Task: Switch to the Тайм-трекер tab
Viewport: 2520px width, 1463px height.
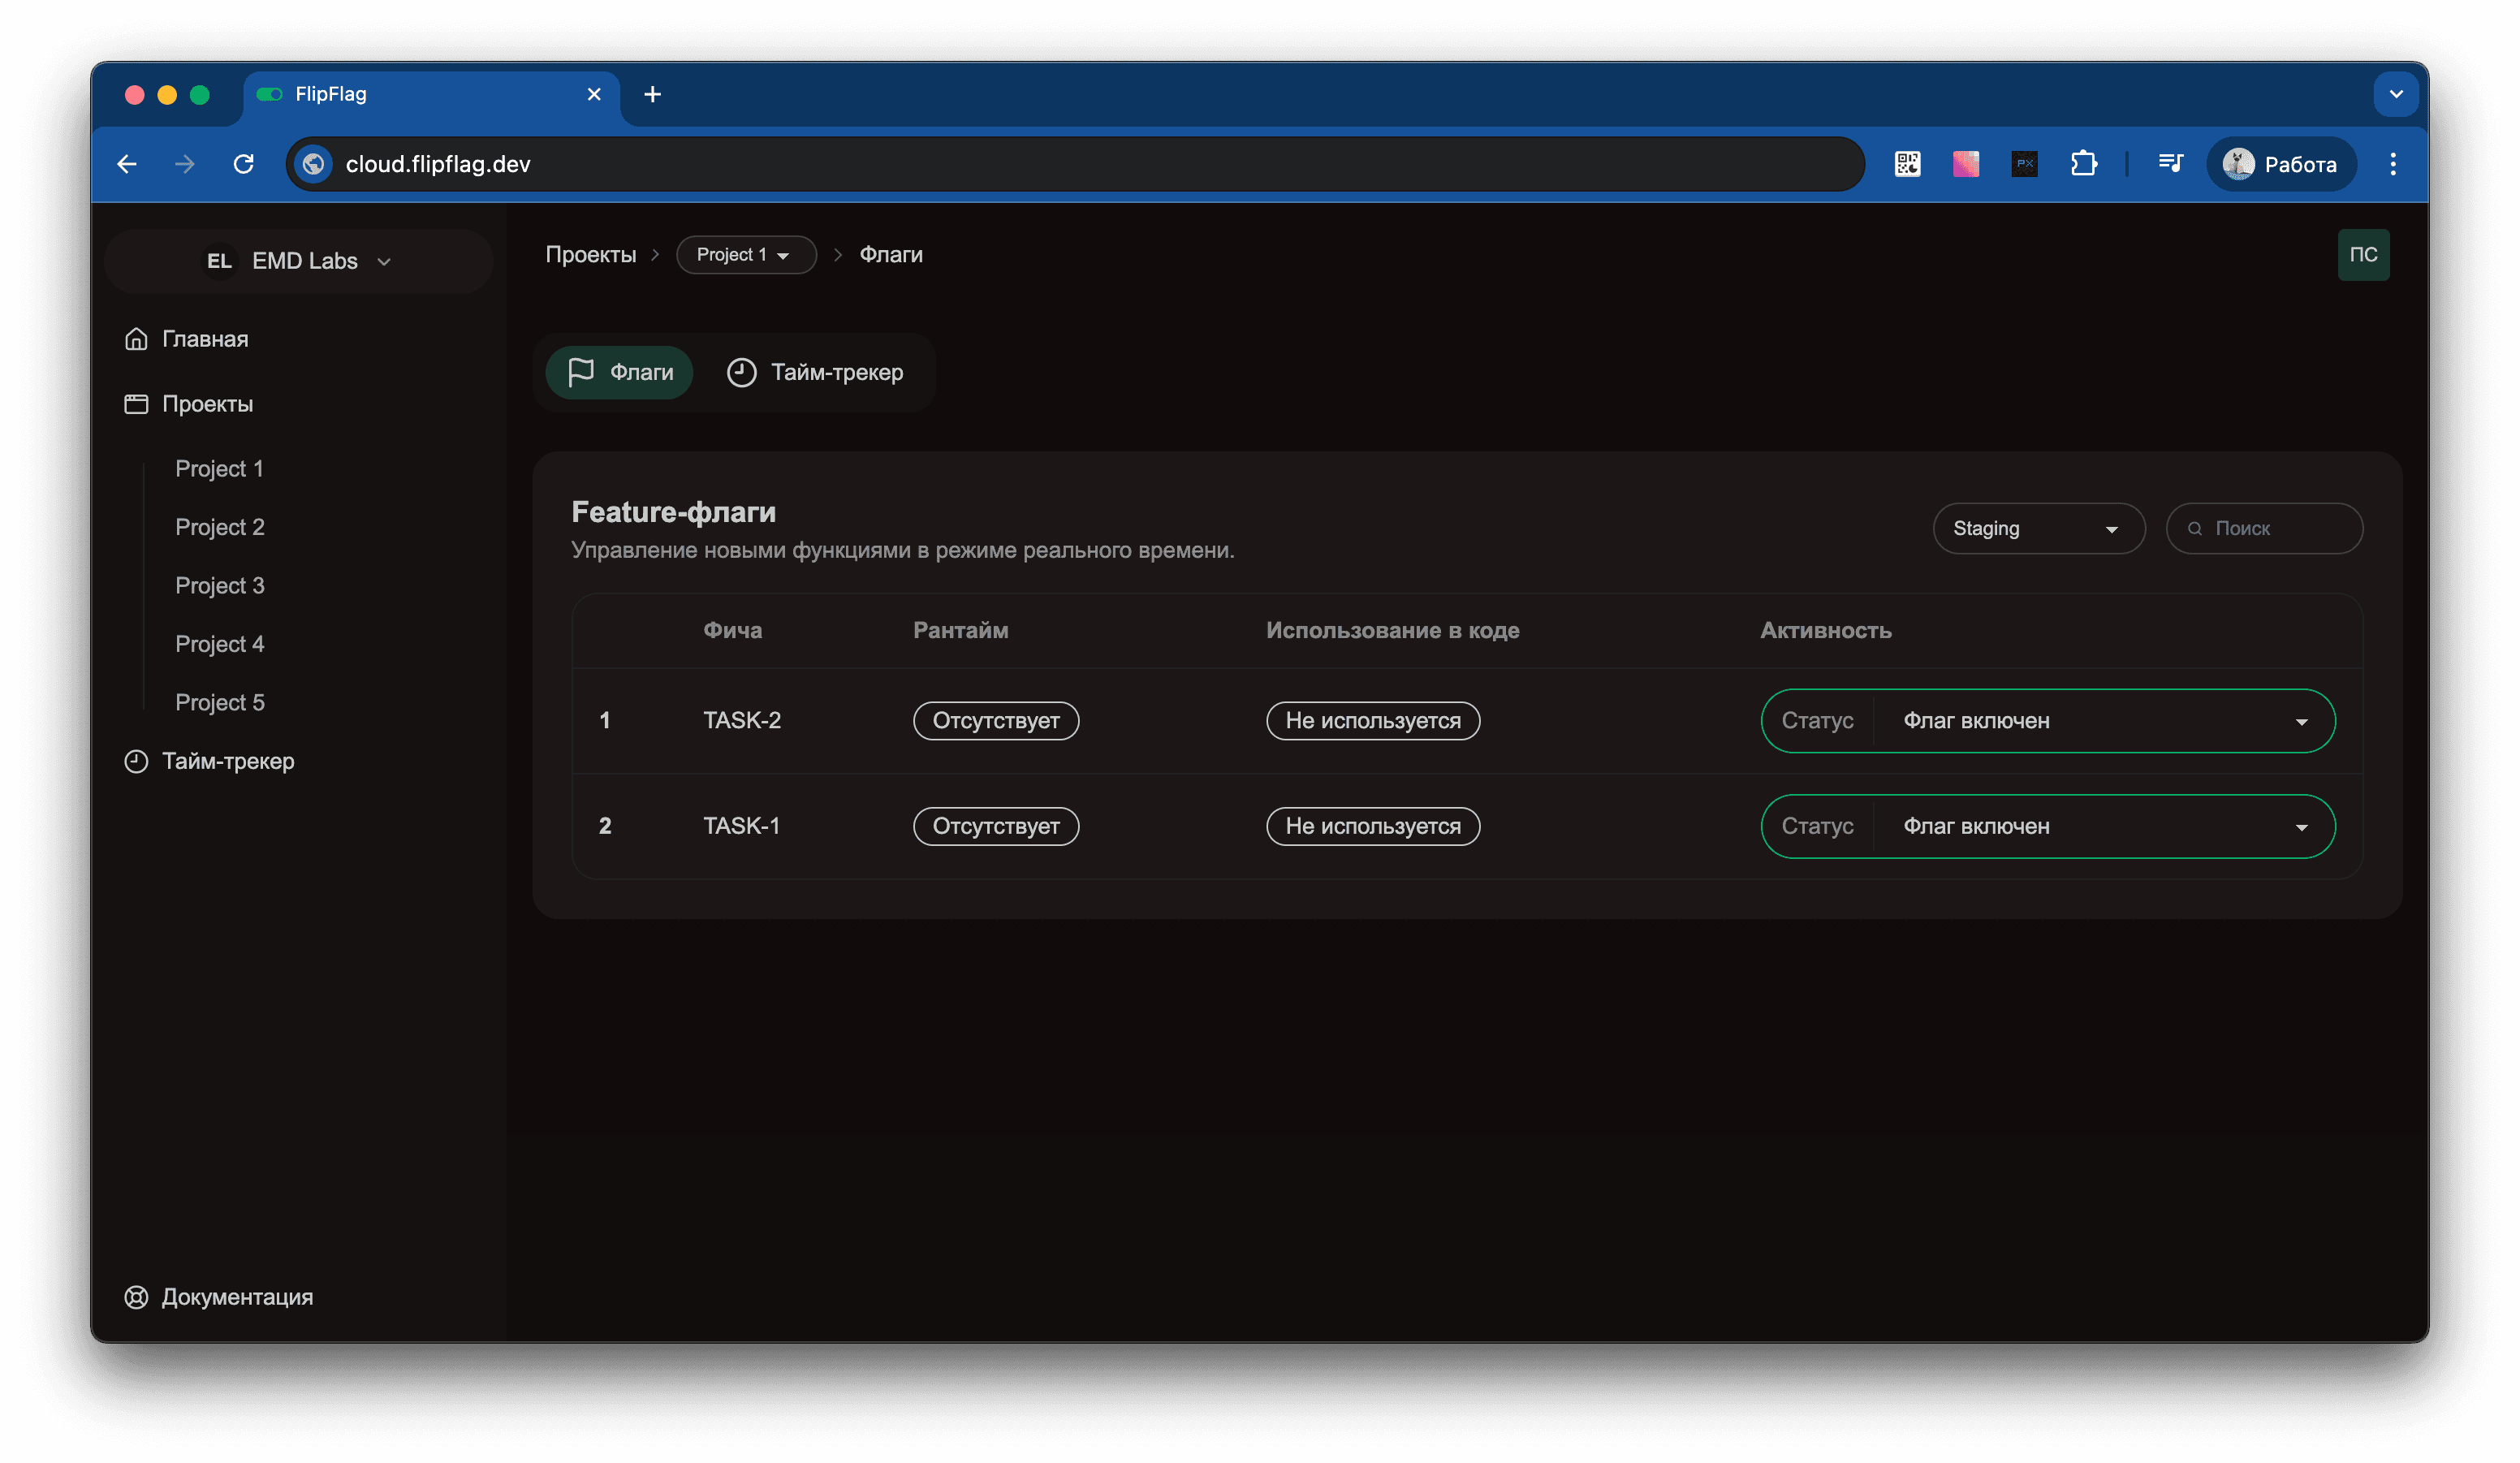Action: (815, 373)
